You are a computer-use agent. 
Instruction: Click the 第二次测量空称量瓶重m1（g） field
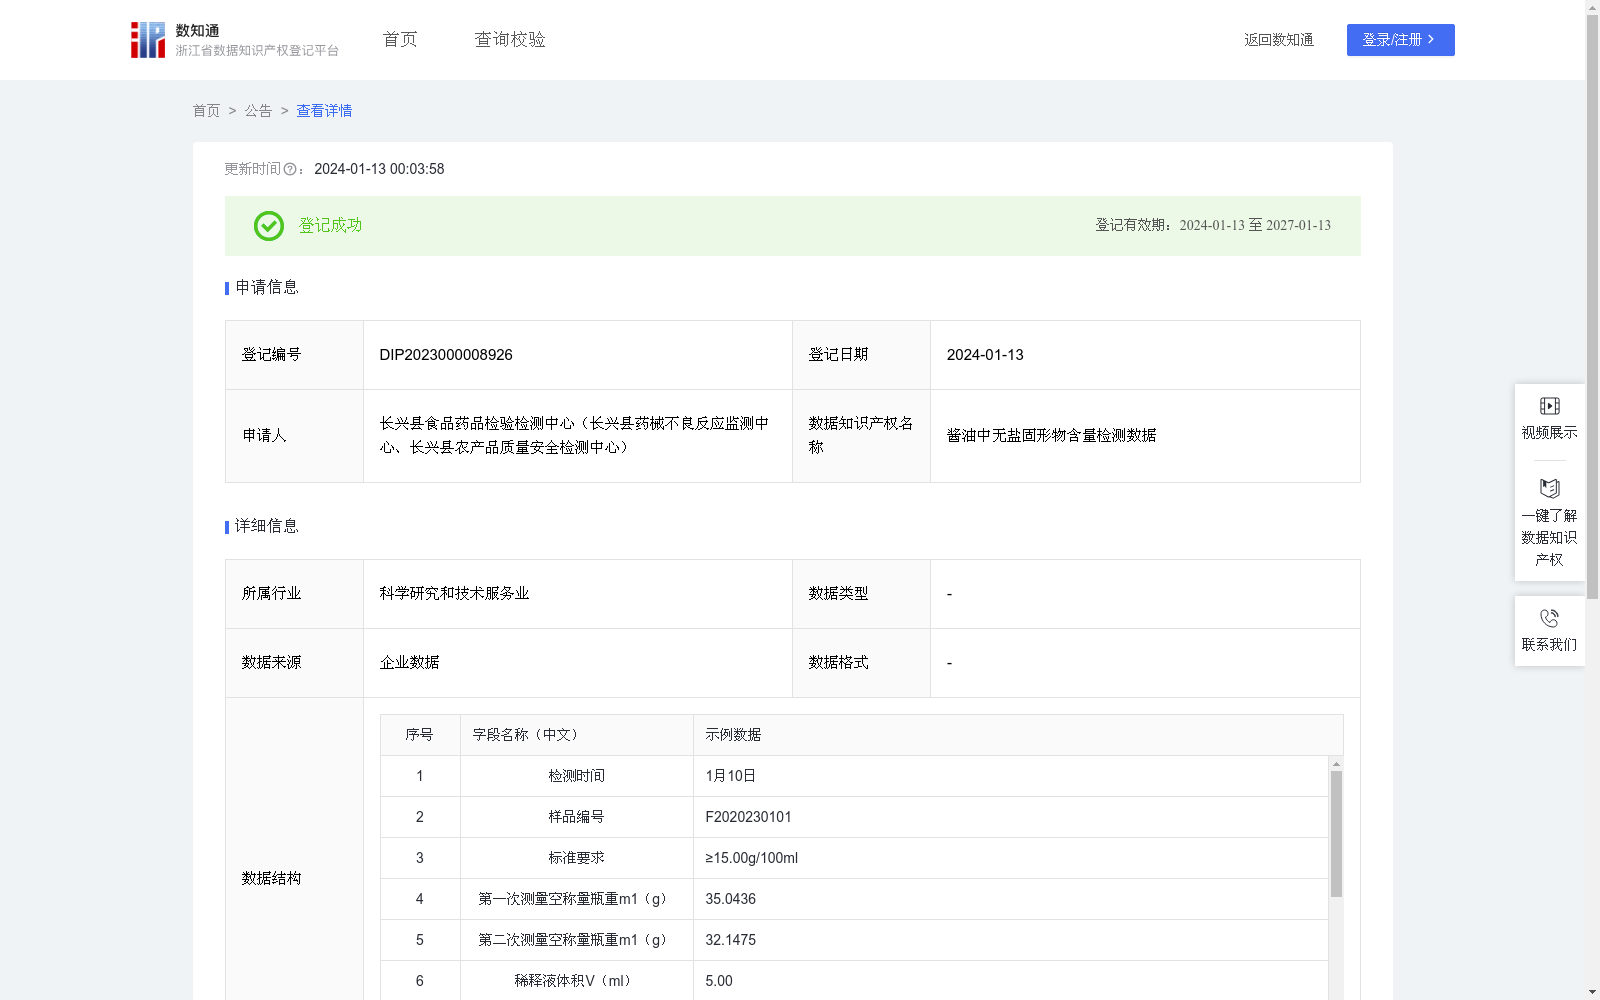[x=576, y=940]
